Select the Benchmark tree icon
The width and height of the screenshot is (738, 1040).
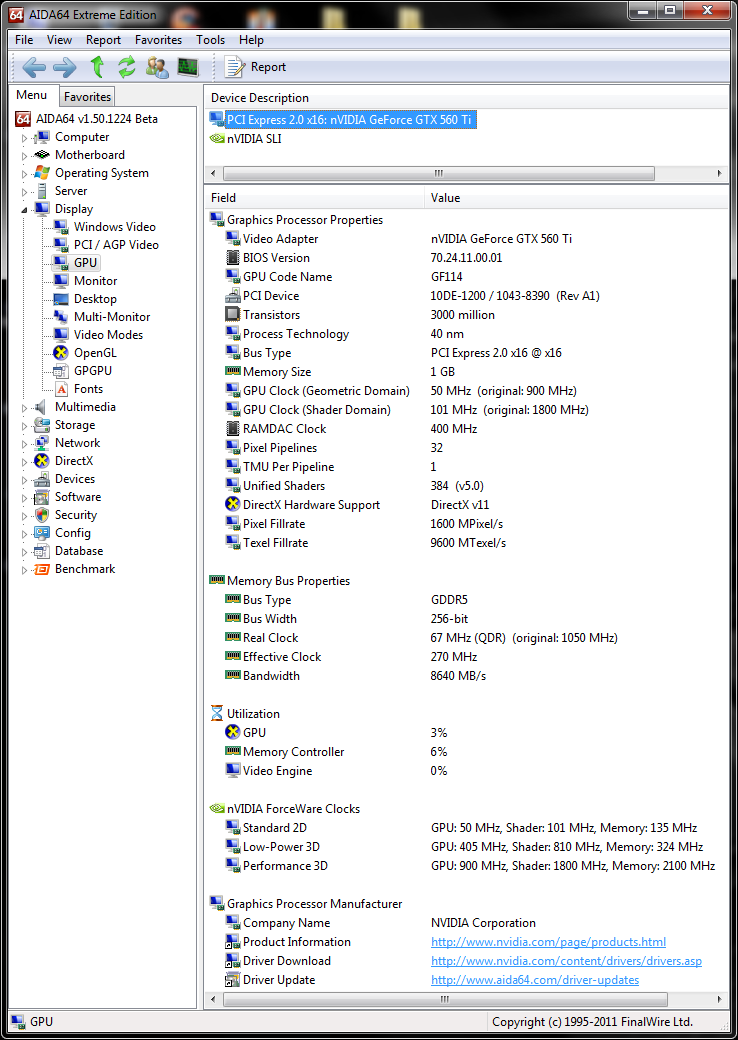coord(42,569)
